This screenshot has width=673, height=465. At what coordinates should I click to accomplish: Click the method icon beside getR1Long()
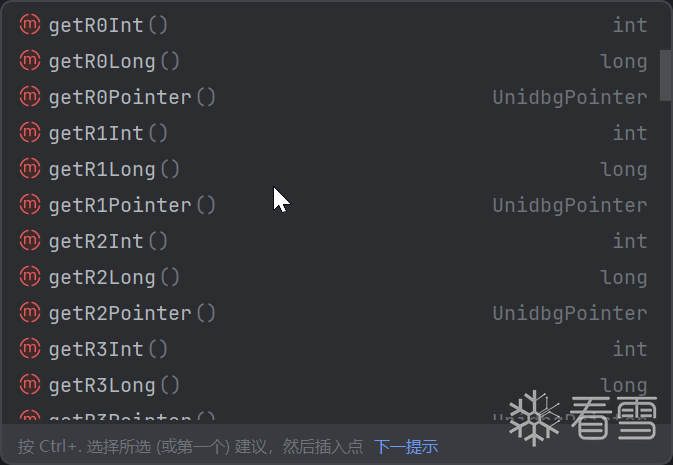click(x=30, y=169)
